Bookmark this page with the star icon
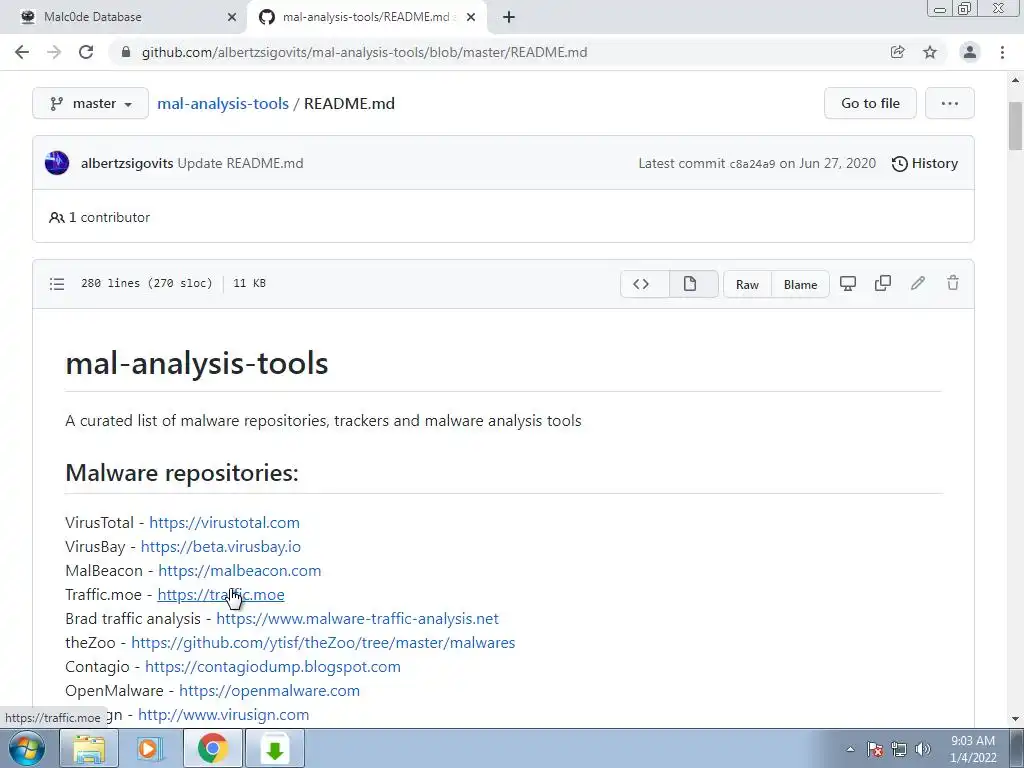The width and height of the screenshot is (1024, 768). point(930,52)
